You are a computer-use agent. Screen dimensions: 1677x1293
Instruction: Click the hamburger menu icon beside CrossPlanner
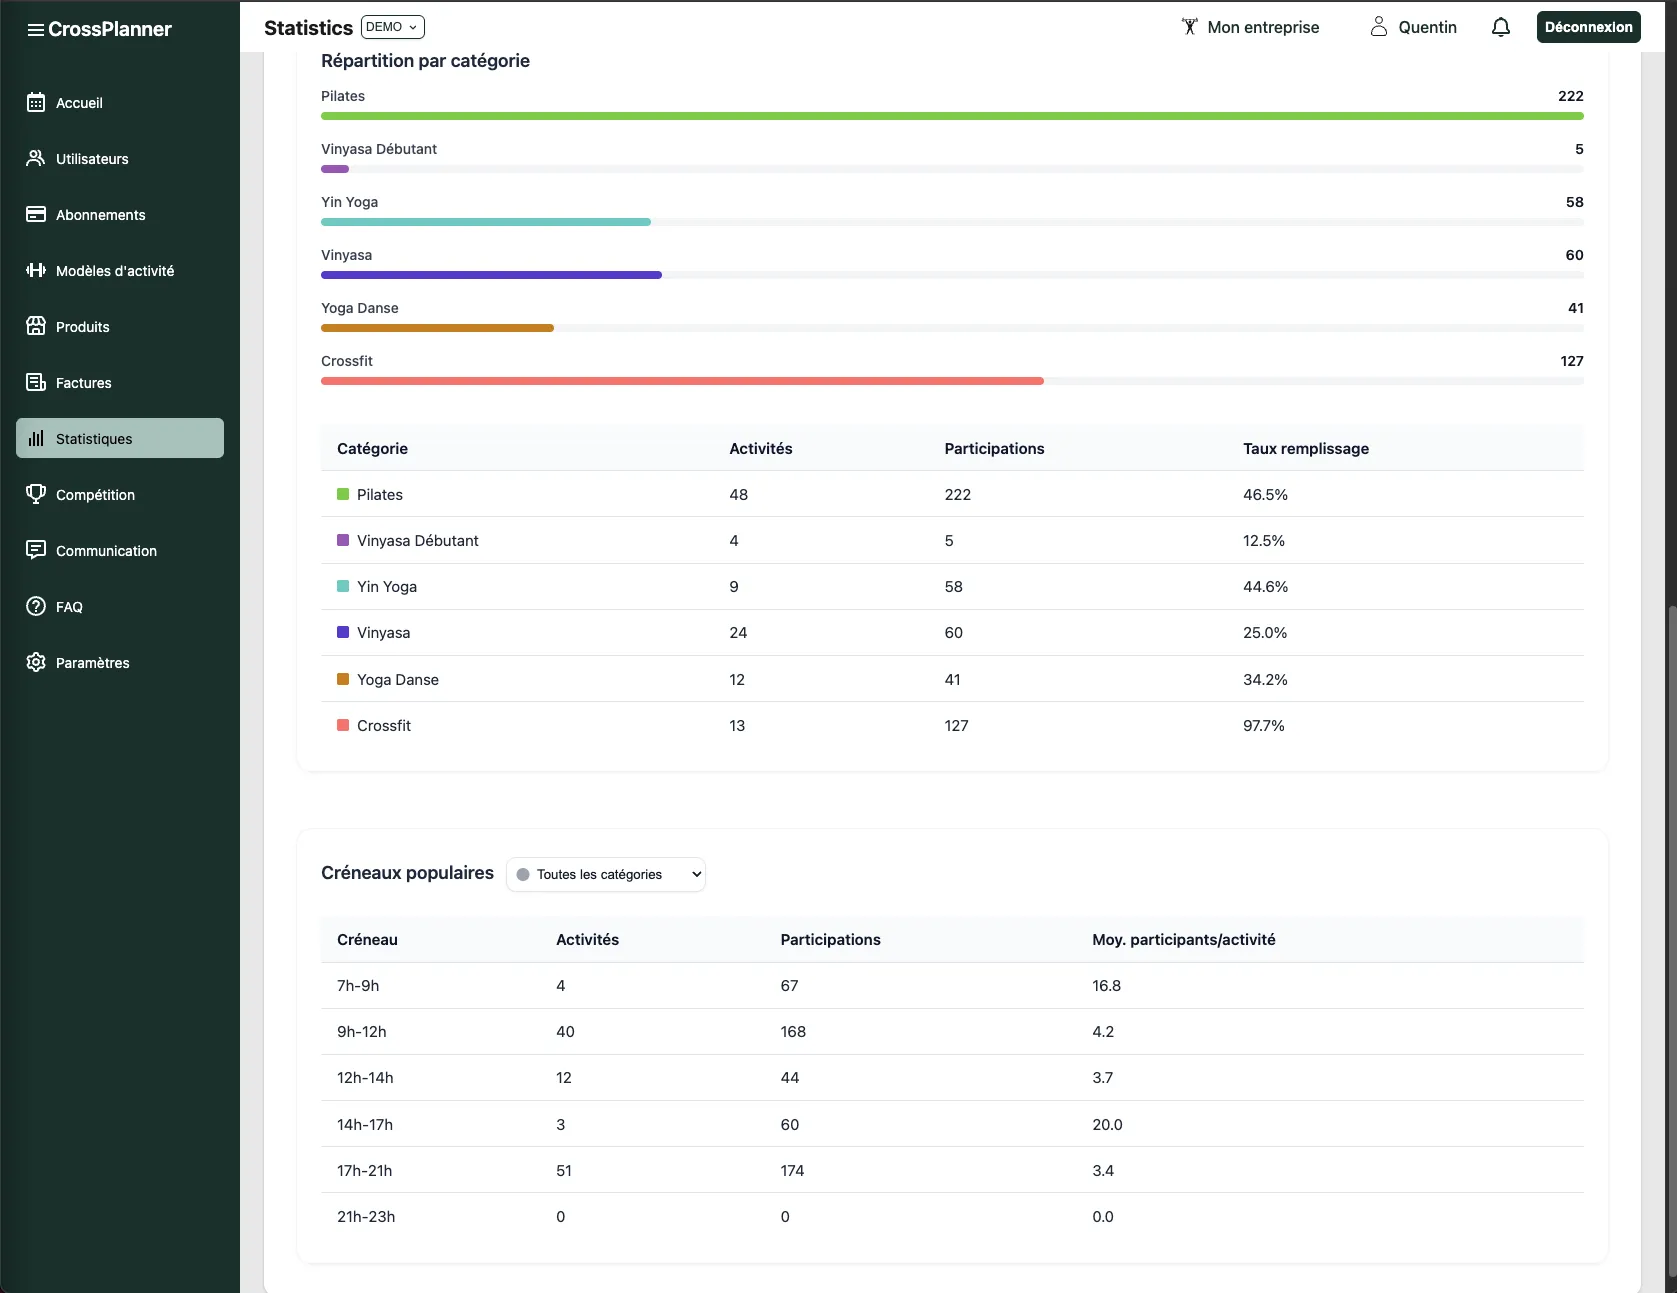[35, 30]
